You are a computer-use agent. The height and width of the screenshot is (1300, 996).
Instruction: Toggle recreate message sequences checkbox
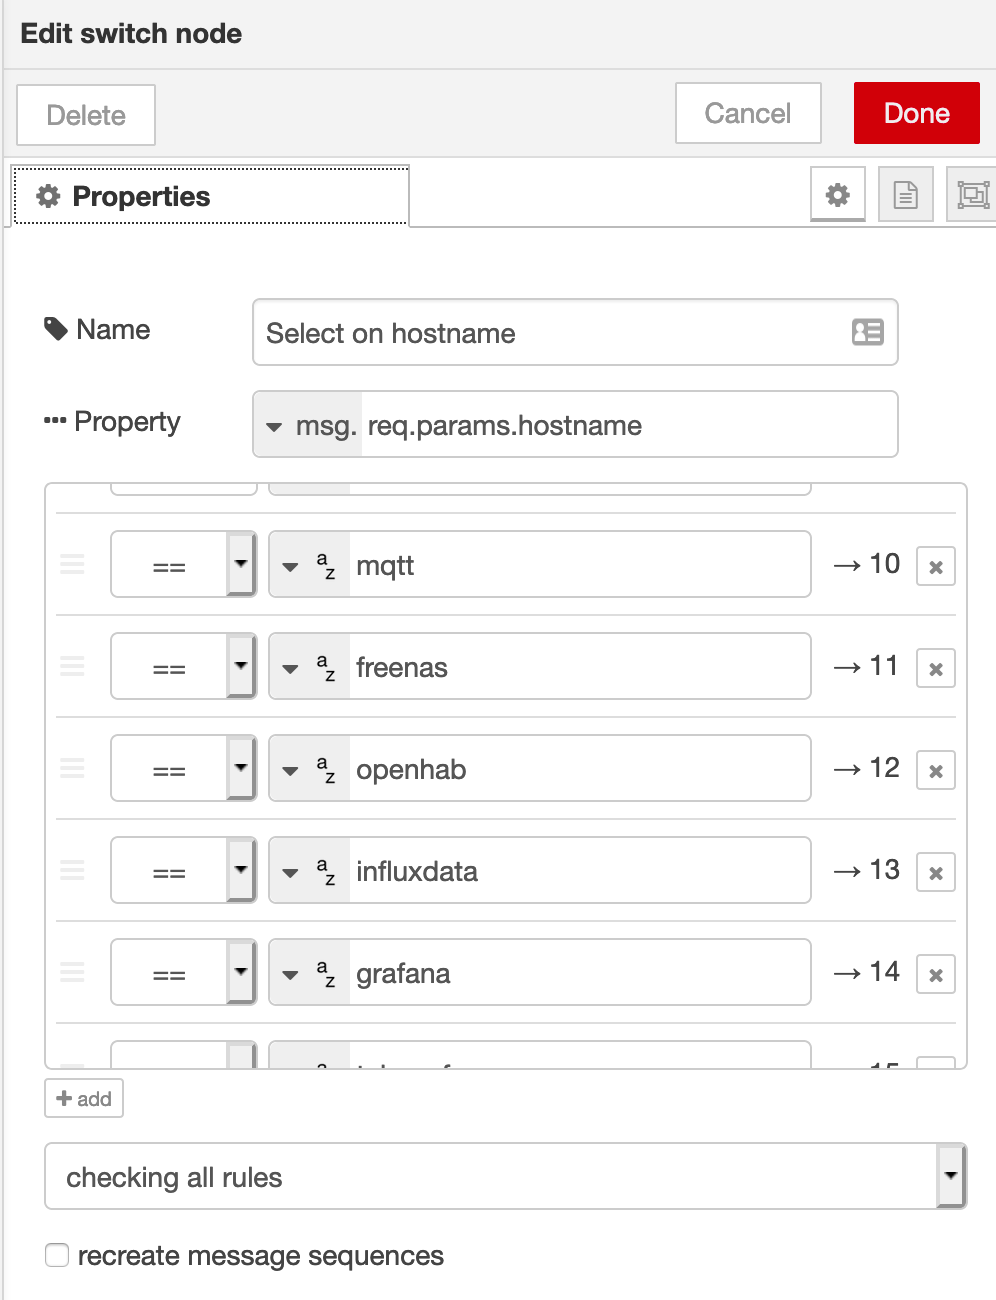point(57,1255)
